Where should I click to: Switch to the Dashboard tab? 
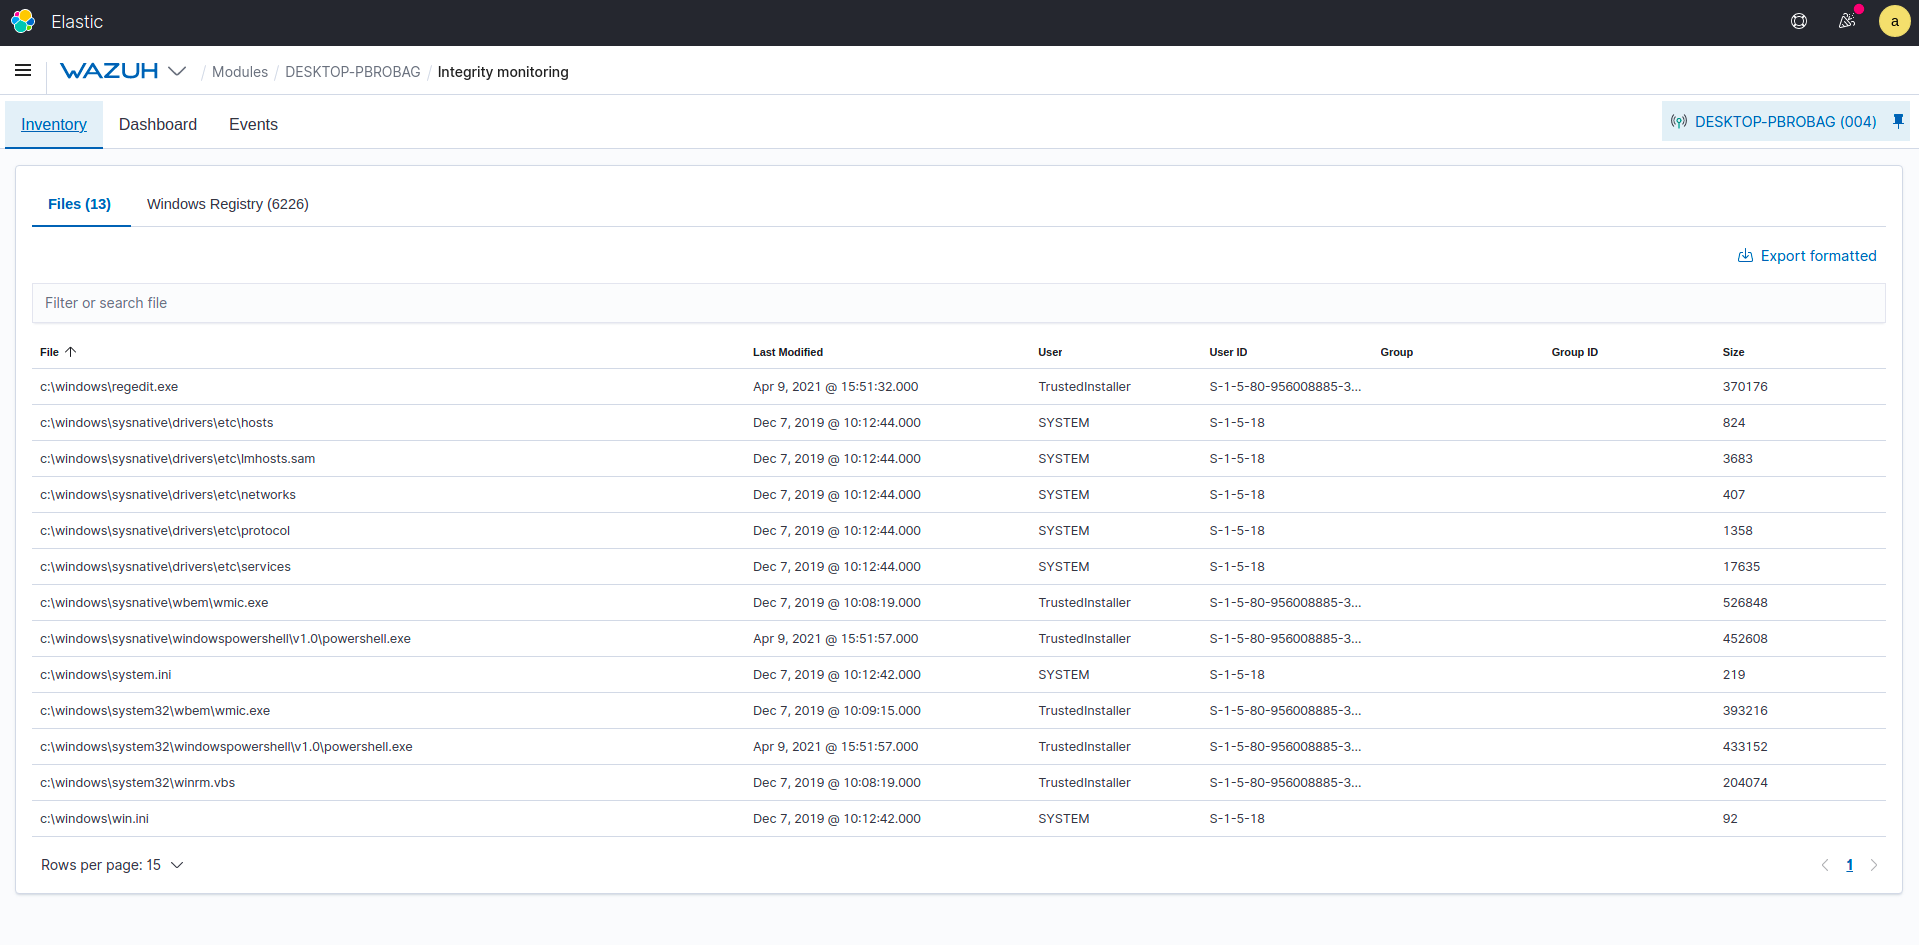(158, 124)
